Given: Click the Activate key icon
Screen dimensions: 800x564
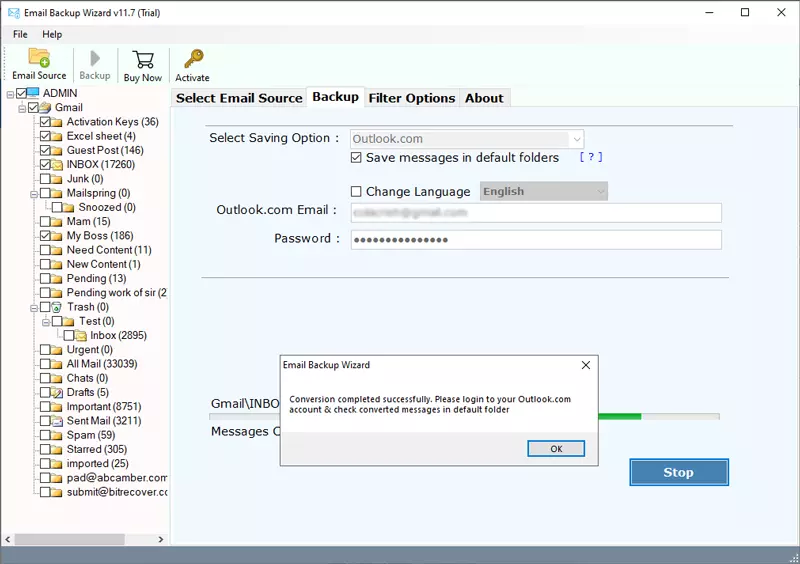Looking at the screenshot, I should pyautogui.click(x=193, y=59).
